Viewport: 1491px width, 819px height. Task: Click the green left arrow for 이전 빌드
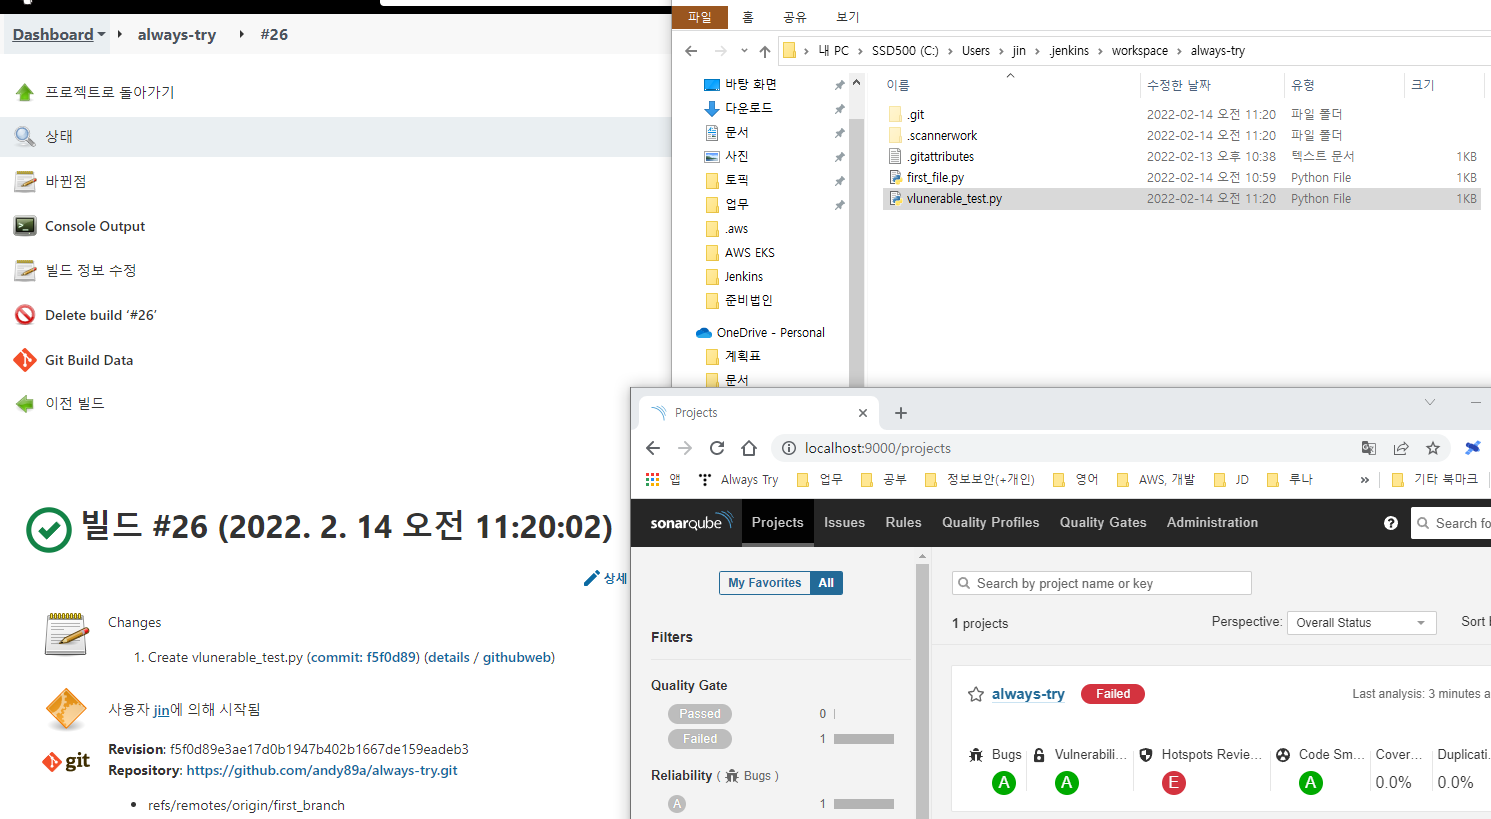[x=25, y=404]
